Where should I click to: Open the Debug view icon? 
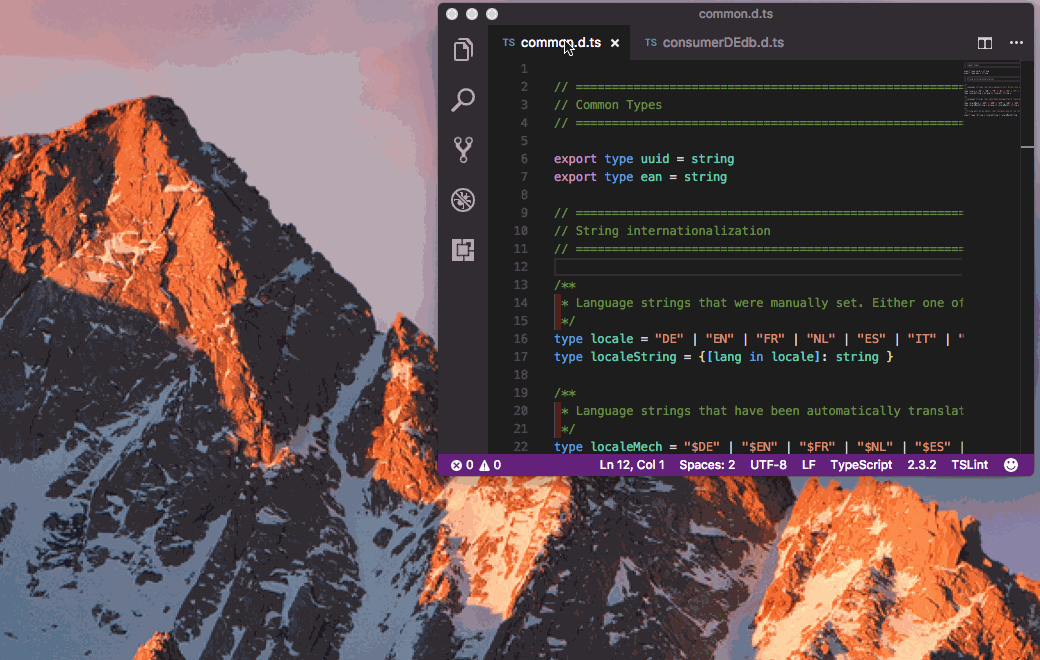[463, 200]
